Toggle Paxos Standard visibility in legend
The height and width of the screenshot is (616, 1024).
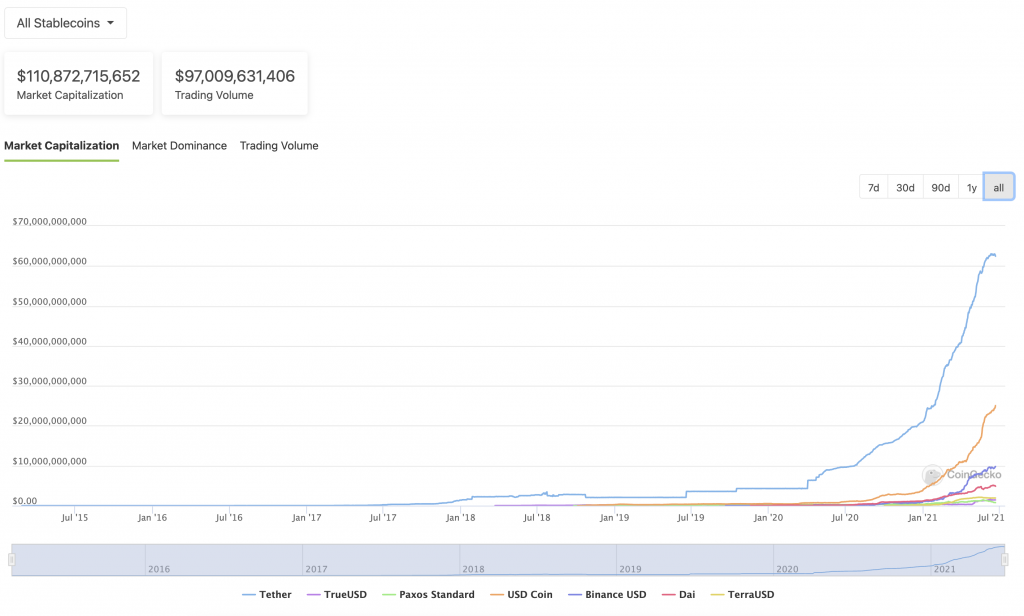(x=429, y=594)
